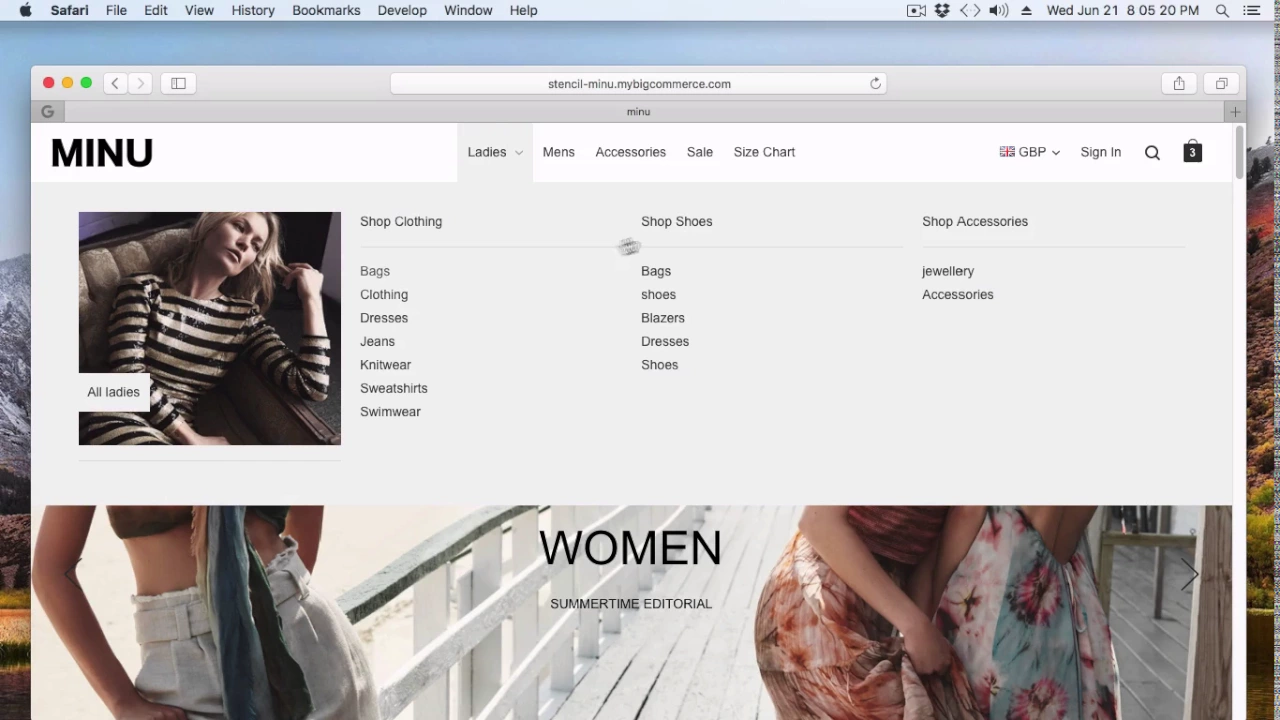
Task: Open the Swimwear category
Action: pos(390,412)
